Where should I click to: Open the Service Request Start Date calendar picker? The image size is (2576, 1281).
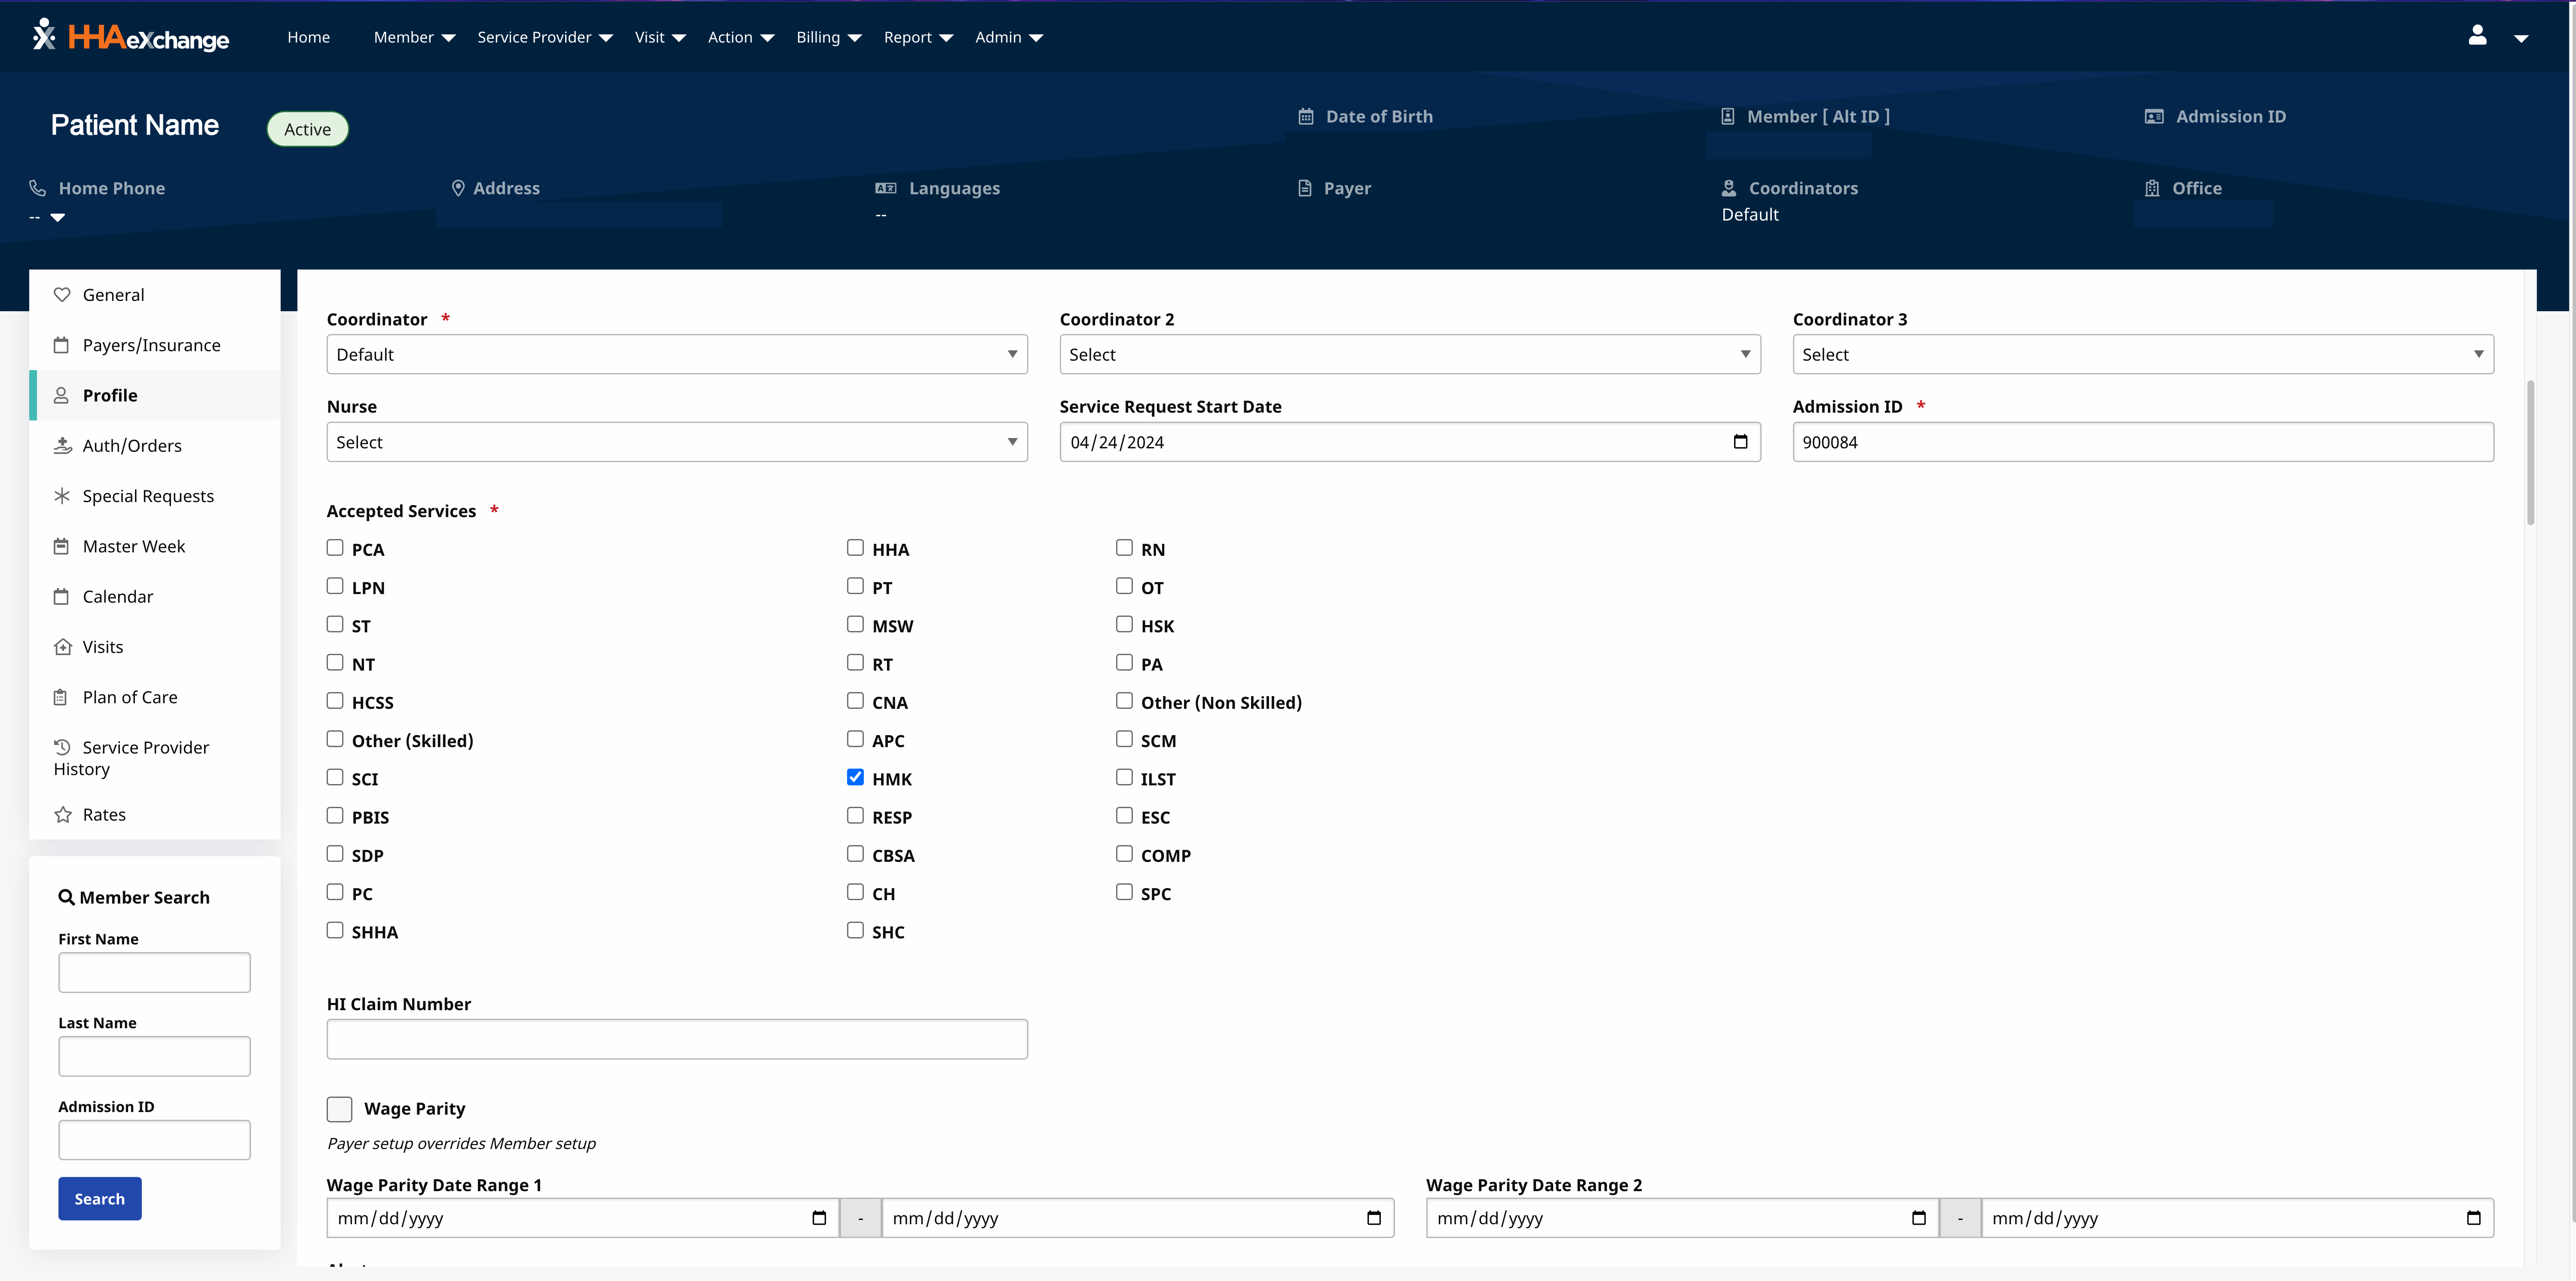1740,442
